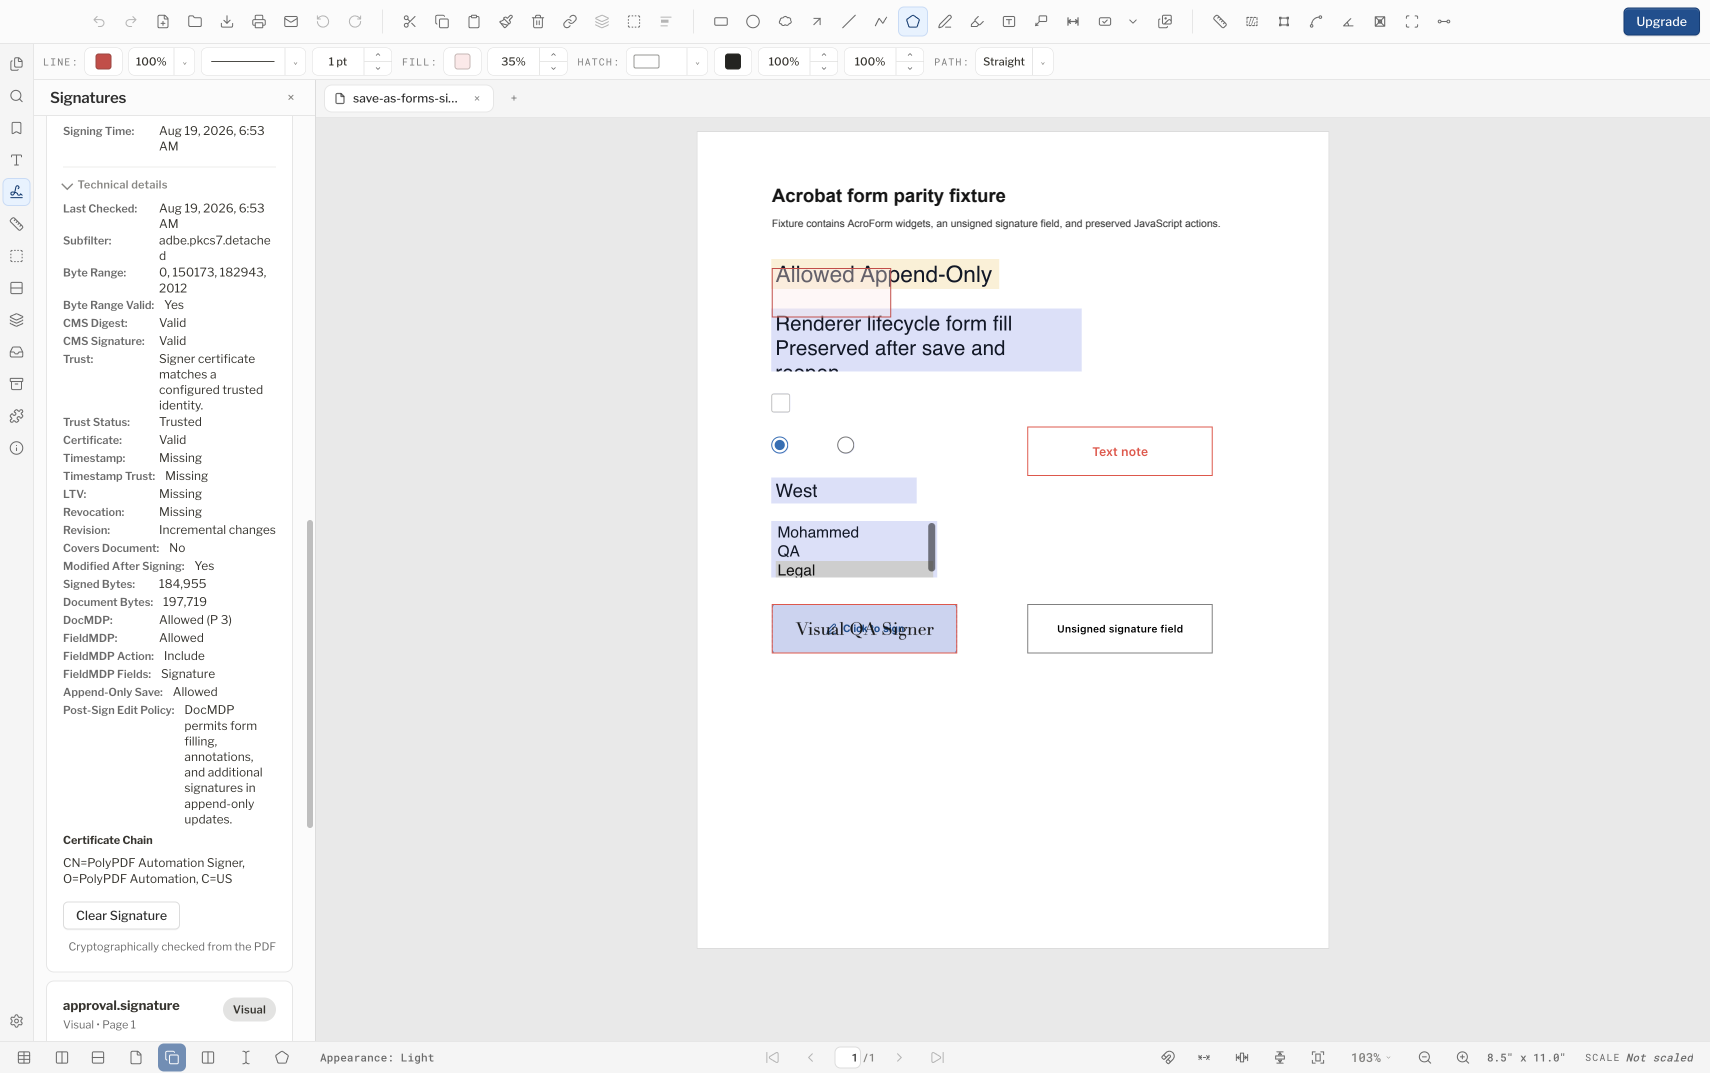Click the Paste clipboard icon
The height and width of the screenshot is (1073, 1710).
473,21
